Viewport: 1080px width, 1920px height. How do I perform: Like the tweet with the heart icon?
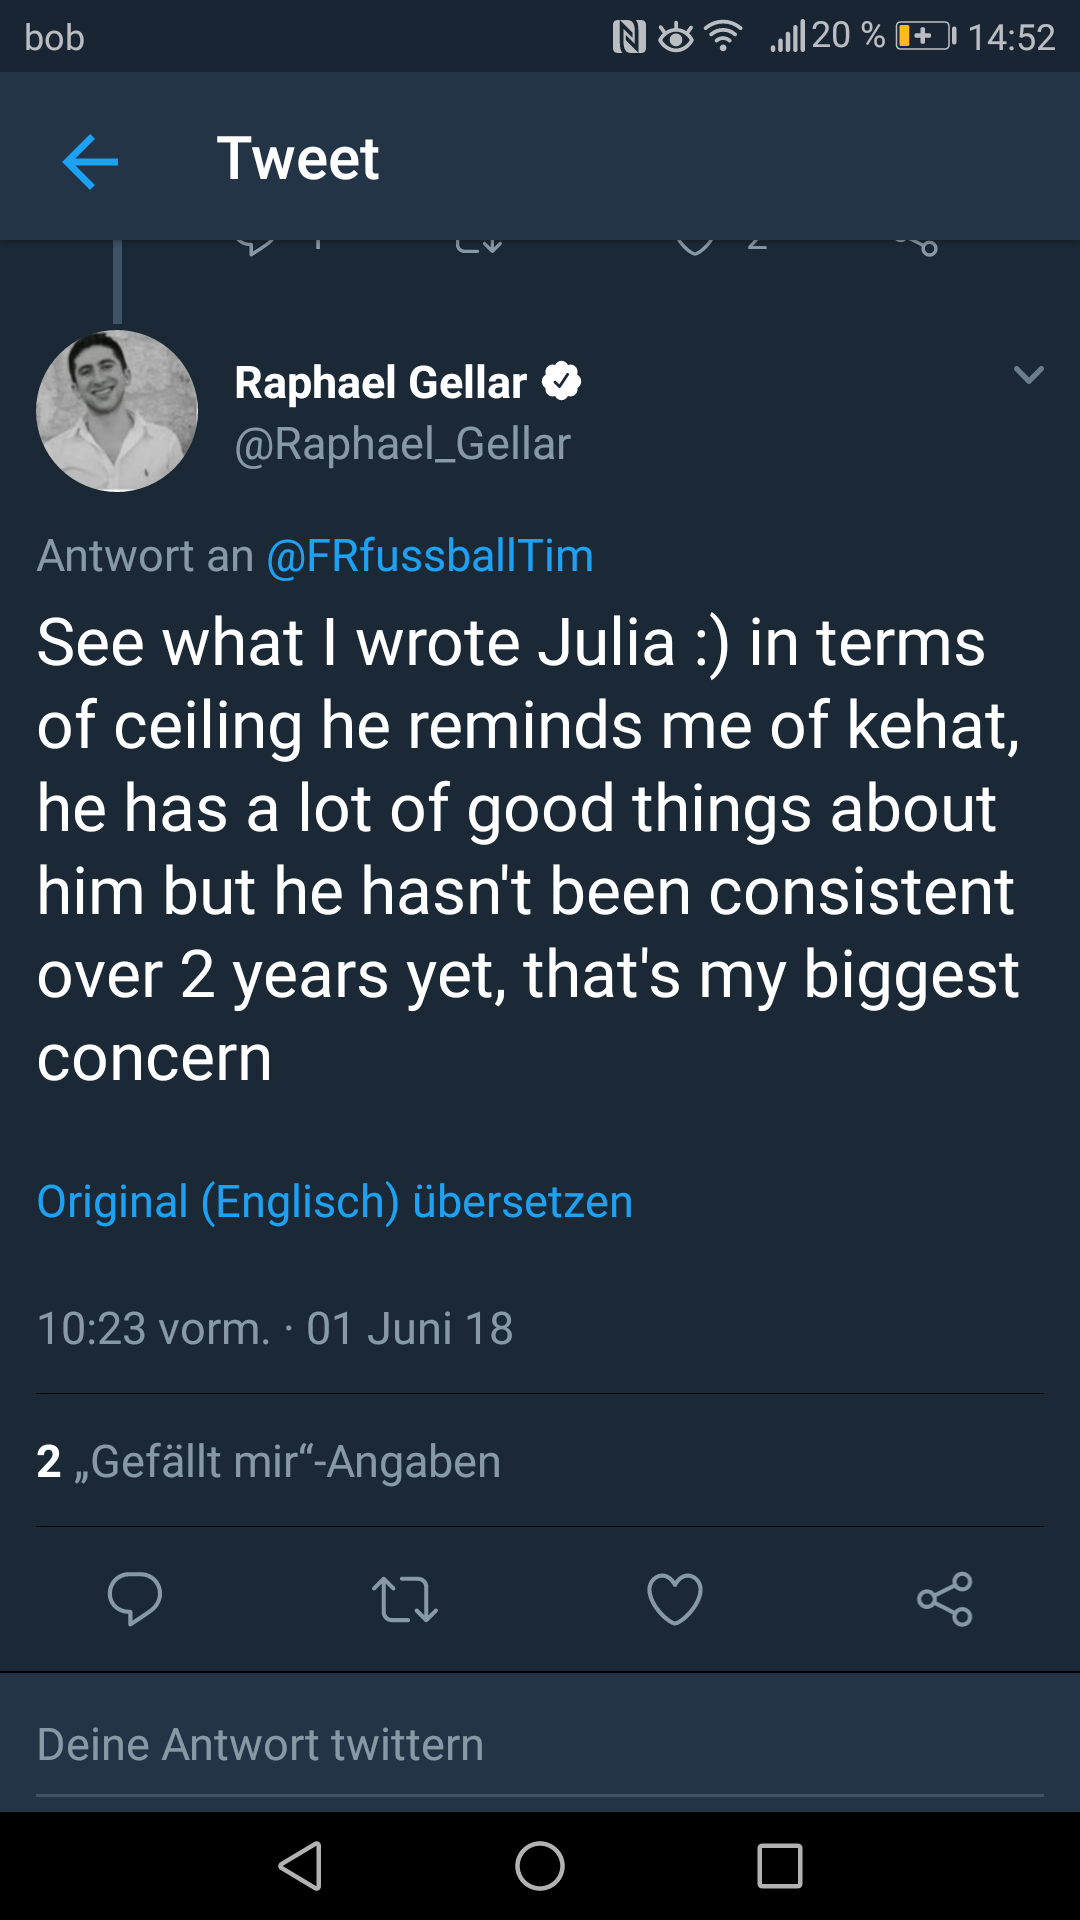(675, 1598)
